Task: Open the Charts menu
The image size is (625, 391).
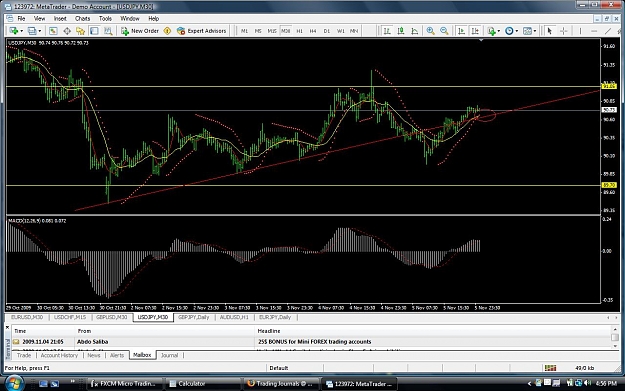Action: point(83,18)
